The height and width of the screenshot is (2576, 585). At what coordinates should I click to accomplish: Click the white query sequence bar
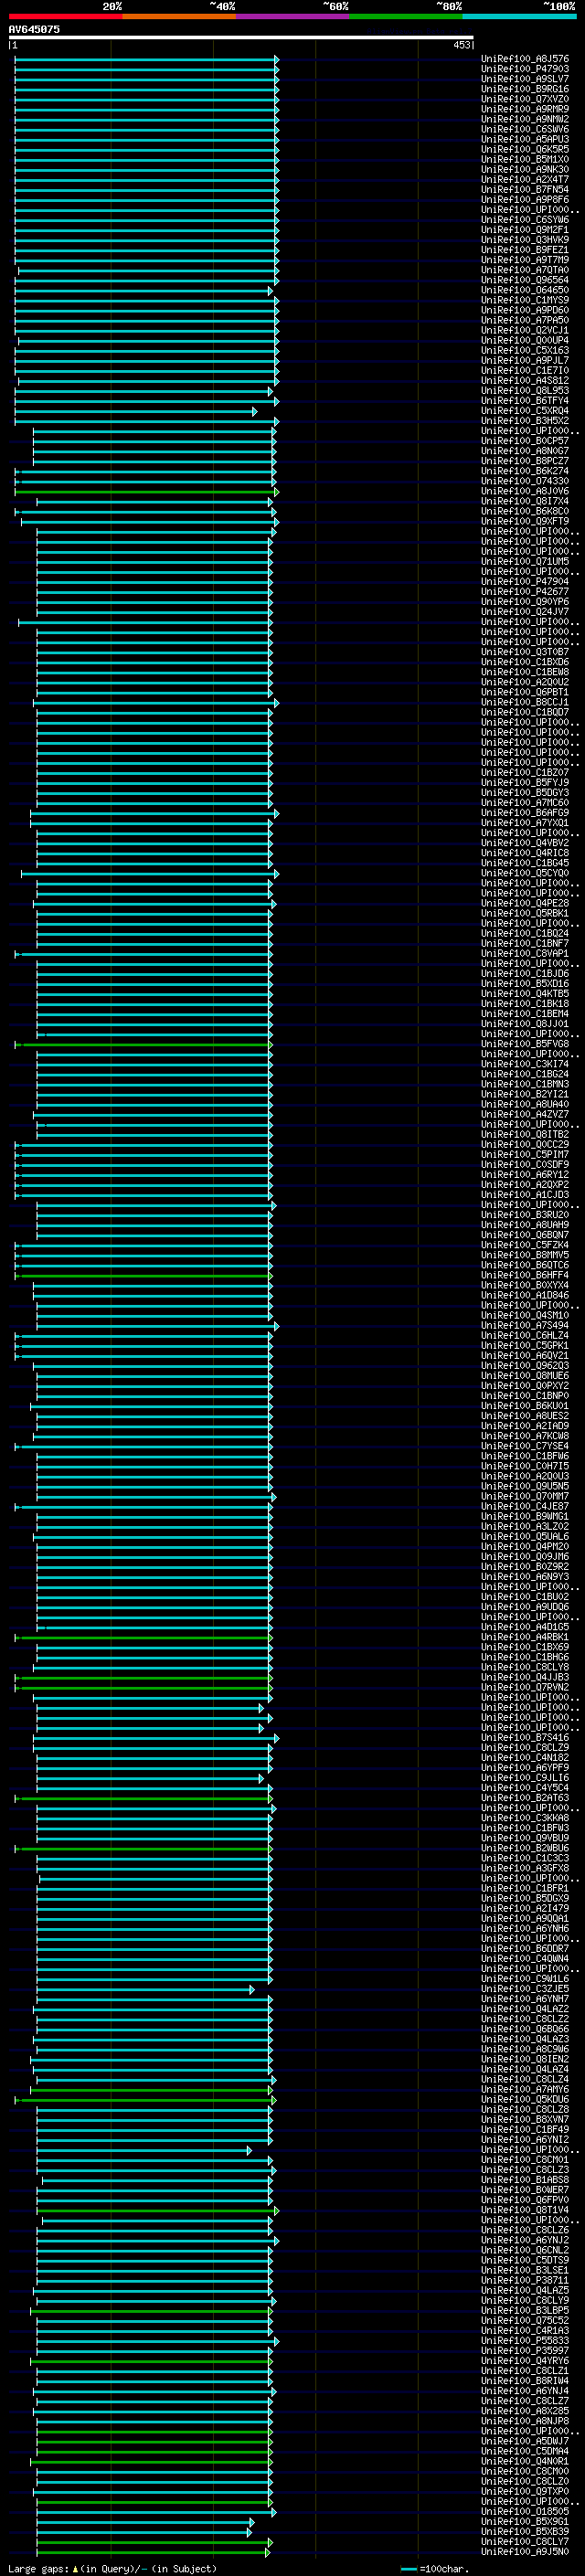click(241, 38)
